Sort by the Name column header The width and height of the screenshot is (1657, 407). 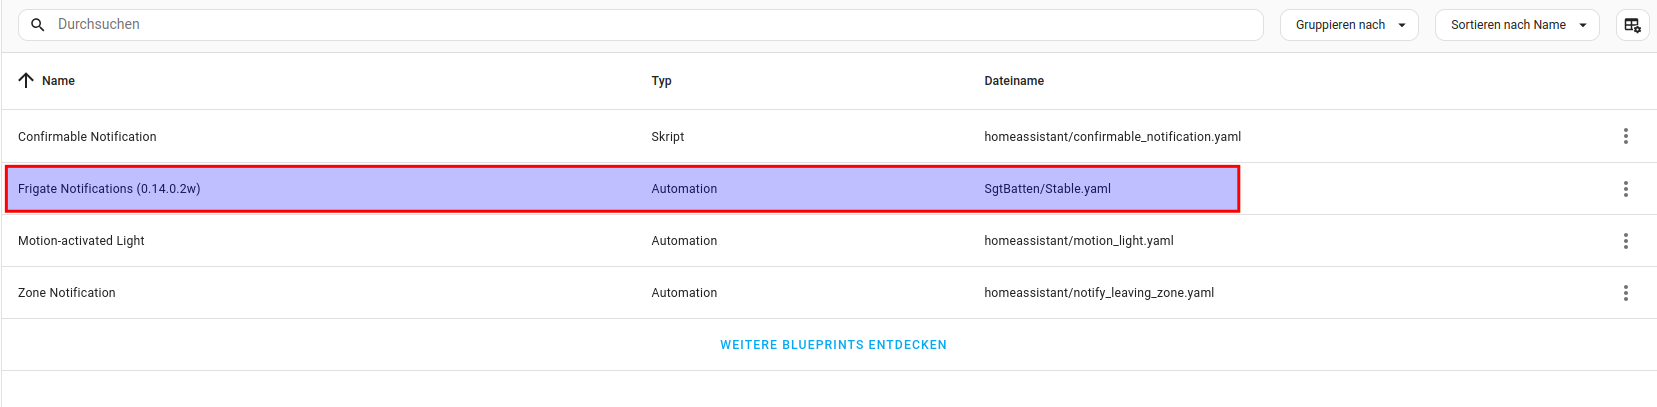[x=58, y=81]
